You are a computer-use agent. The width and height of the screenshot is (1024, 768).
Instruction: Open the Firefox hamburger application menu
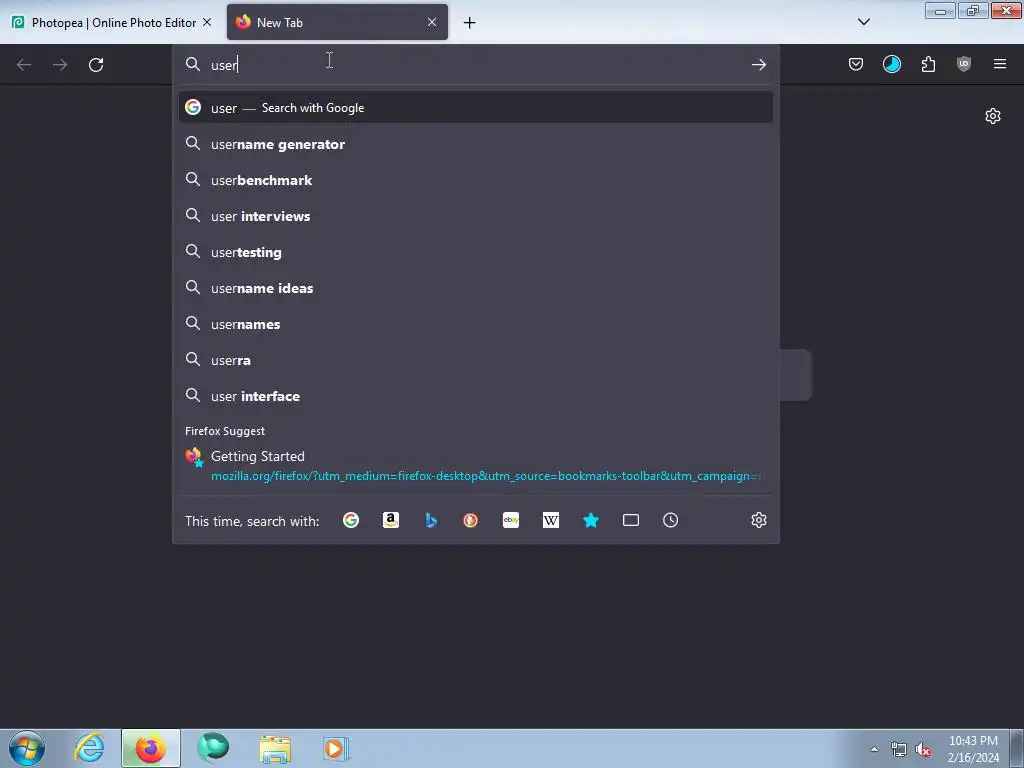(x=1000, y=64)
